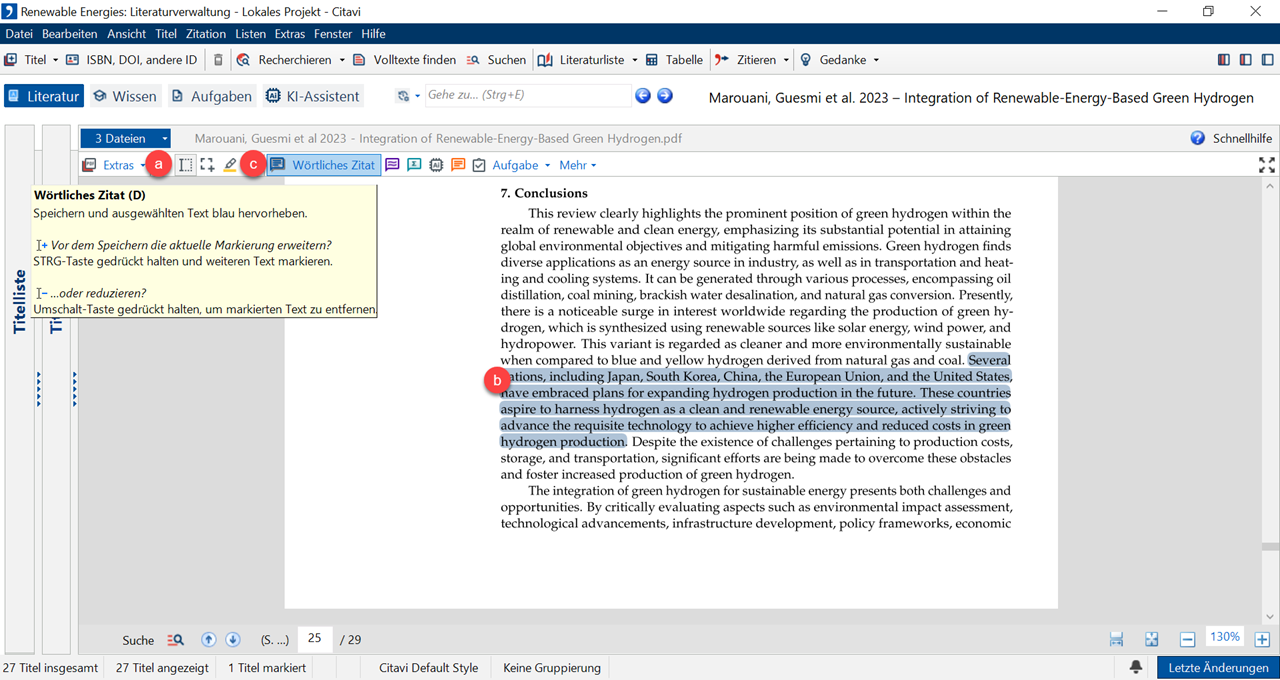1280x680 pixels.
Task: Switch to the Wissen tab
Action: pyautogui.click(x=125, y=96)
